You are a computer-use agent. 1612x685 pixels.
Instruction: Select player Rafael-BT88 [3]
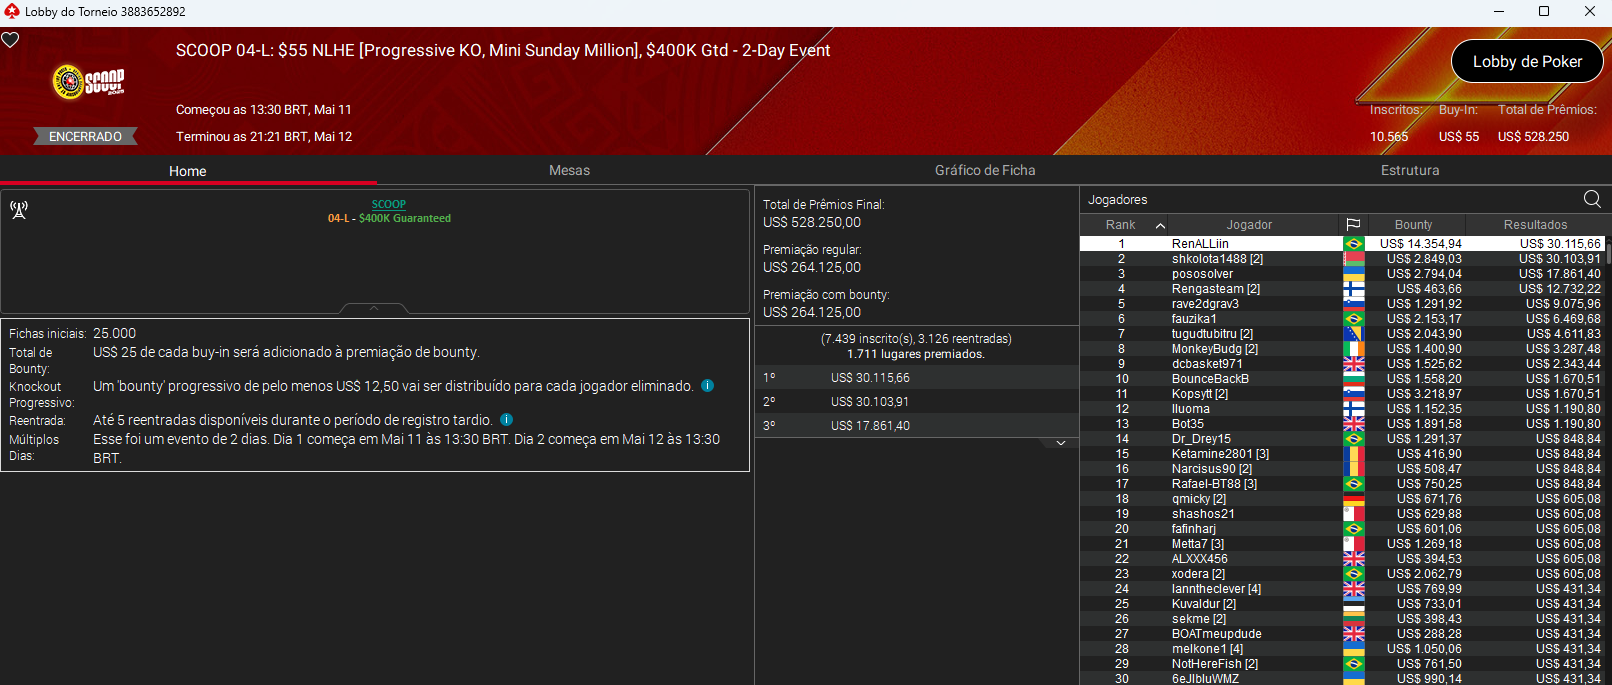click(1343, 484)
